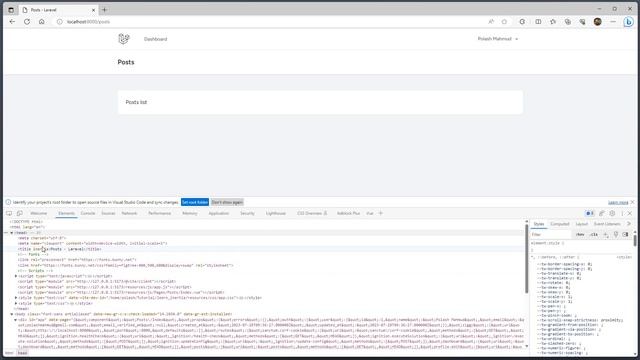Screen dimensions: 640x360
Task: Expand the text/javascript script node
Action: [16, 276]
